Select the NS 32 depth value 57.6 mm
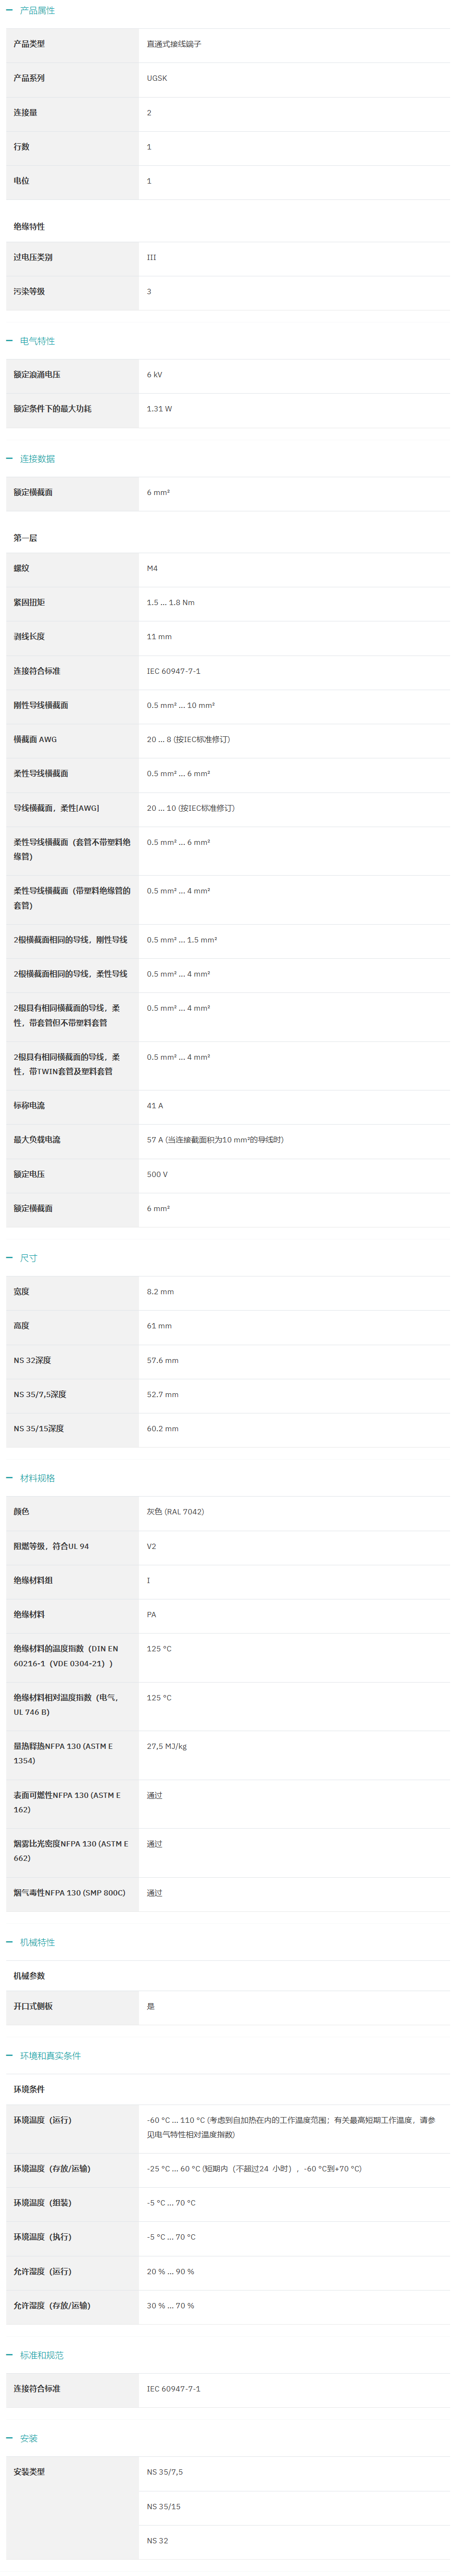Viewport: 453px width, 2576px height. pyautogui.click(x=163, y=1360)
